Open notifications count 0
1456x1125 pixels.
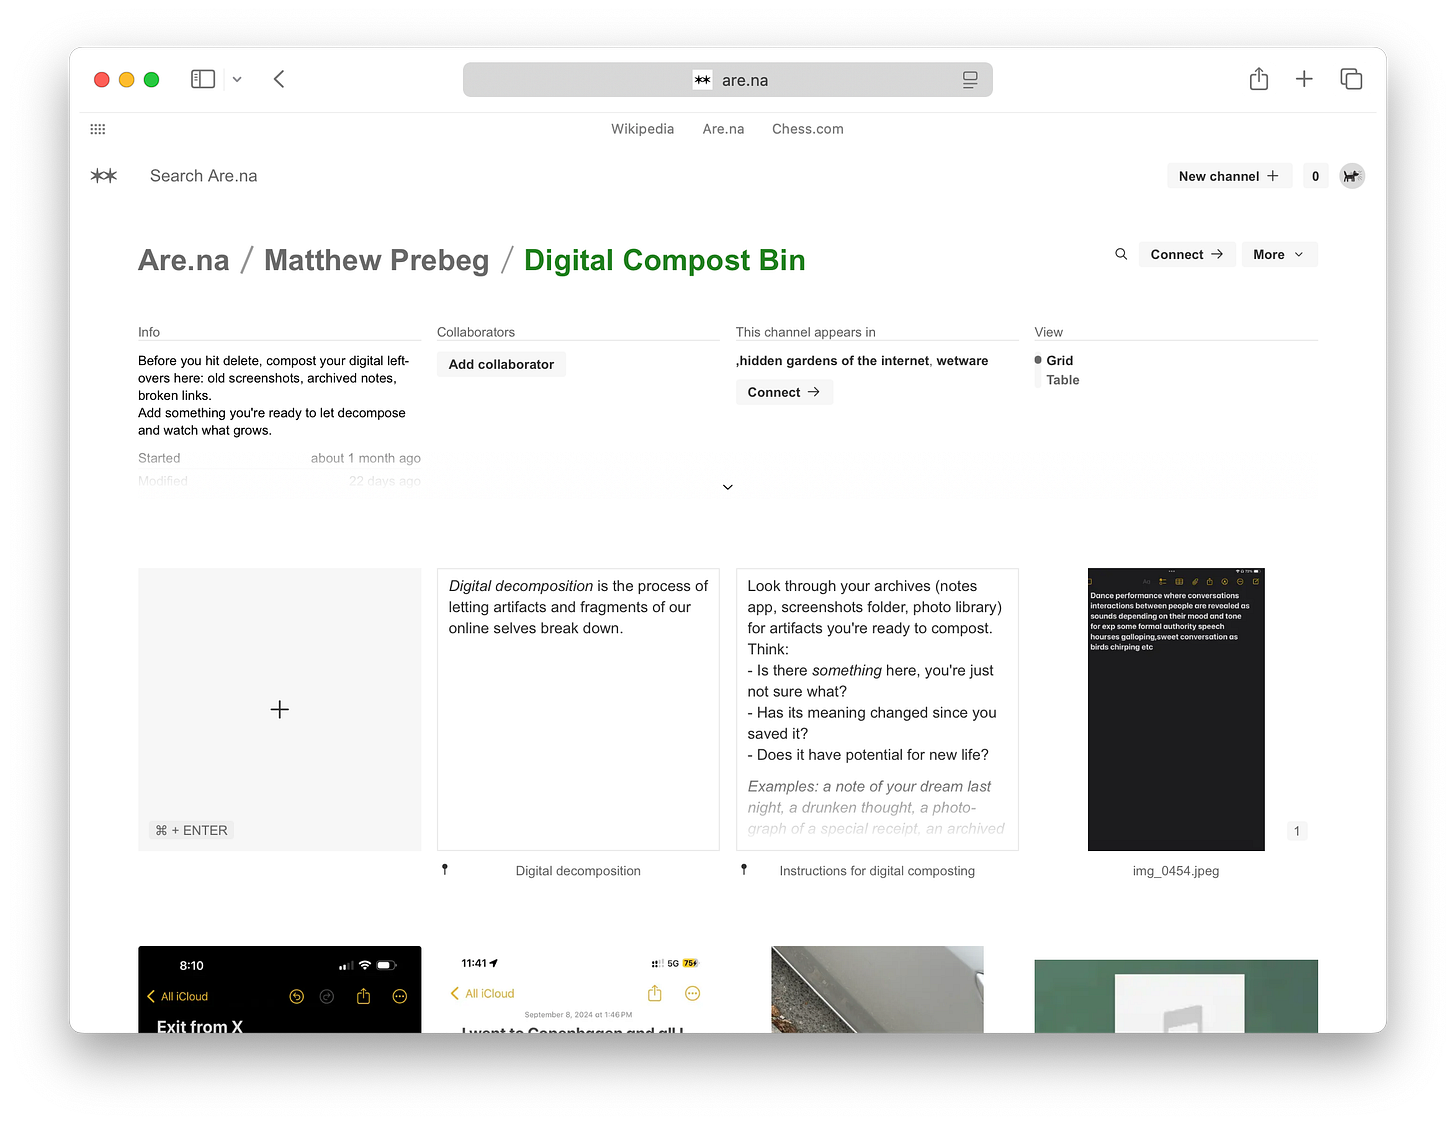click(1315, 176)
